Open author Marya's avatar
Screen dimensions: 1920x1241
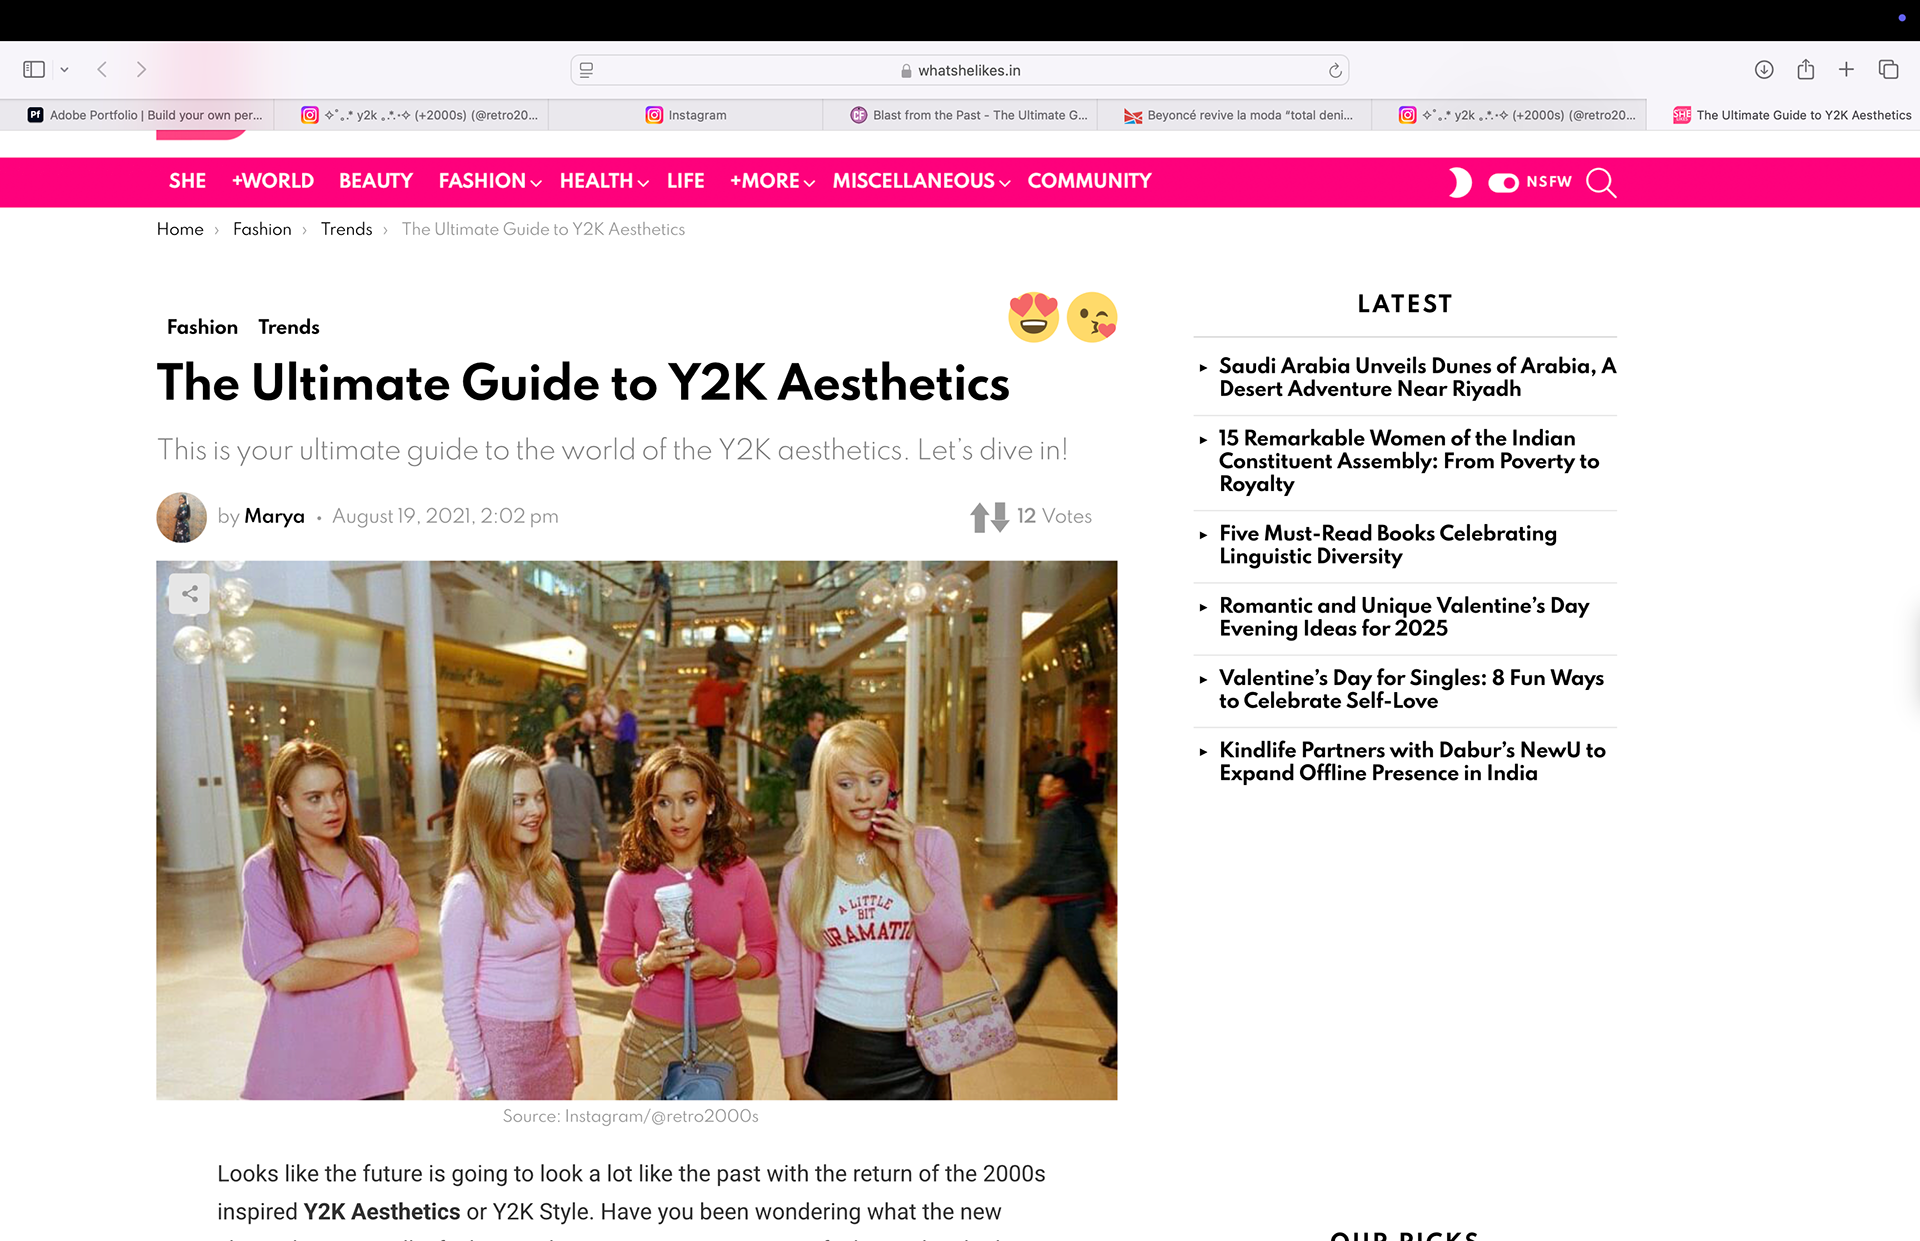click(181, 517)
